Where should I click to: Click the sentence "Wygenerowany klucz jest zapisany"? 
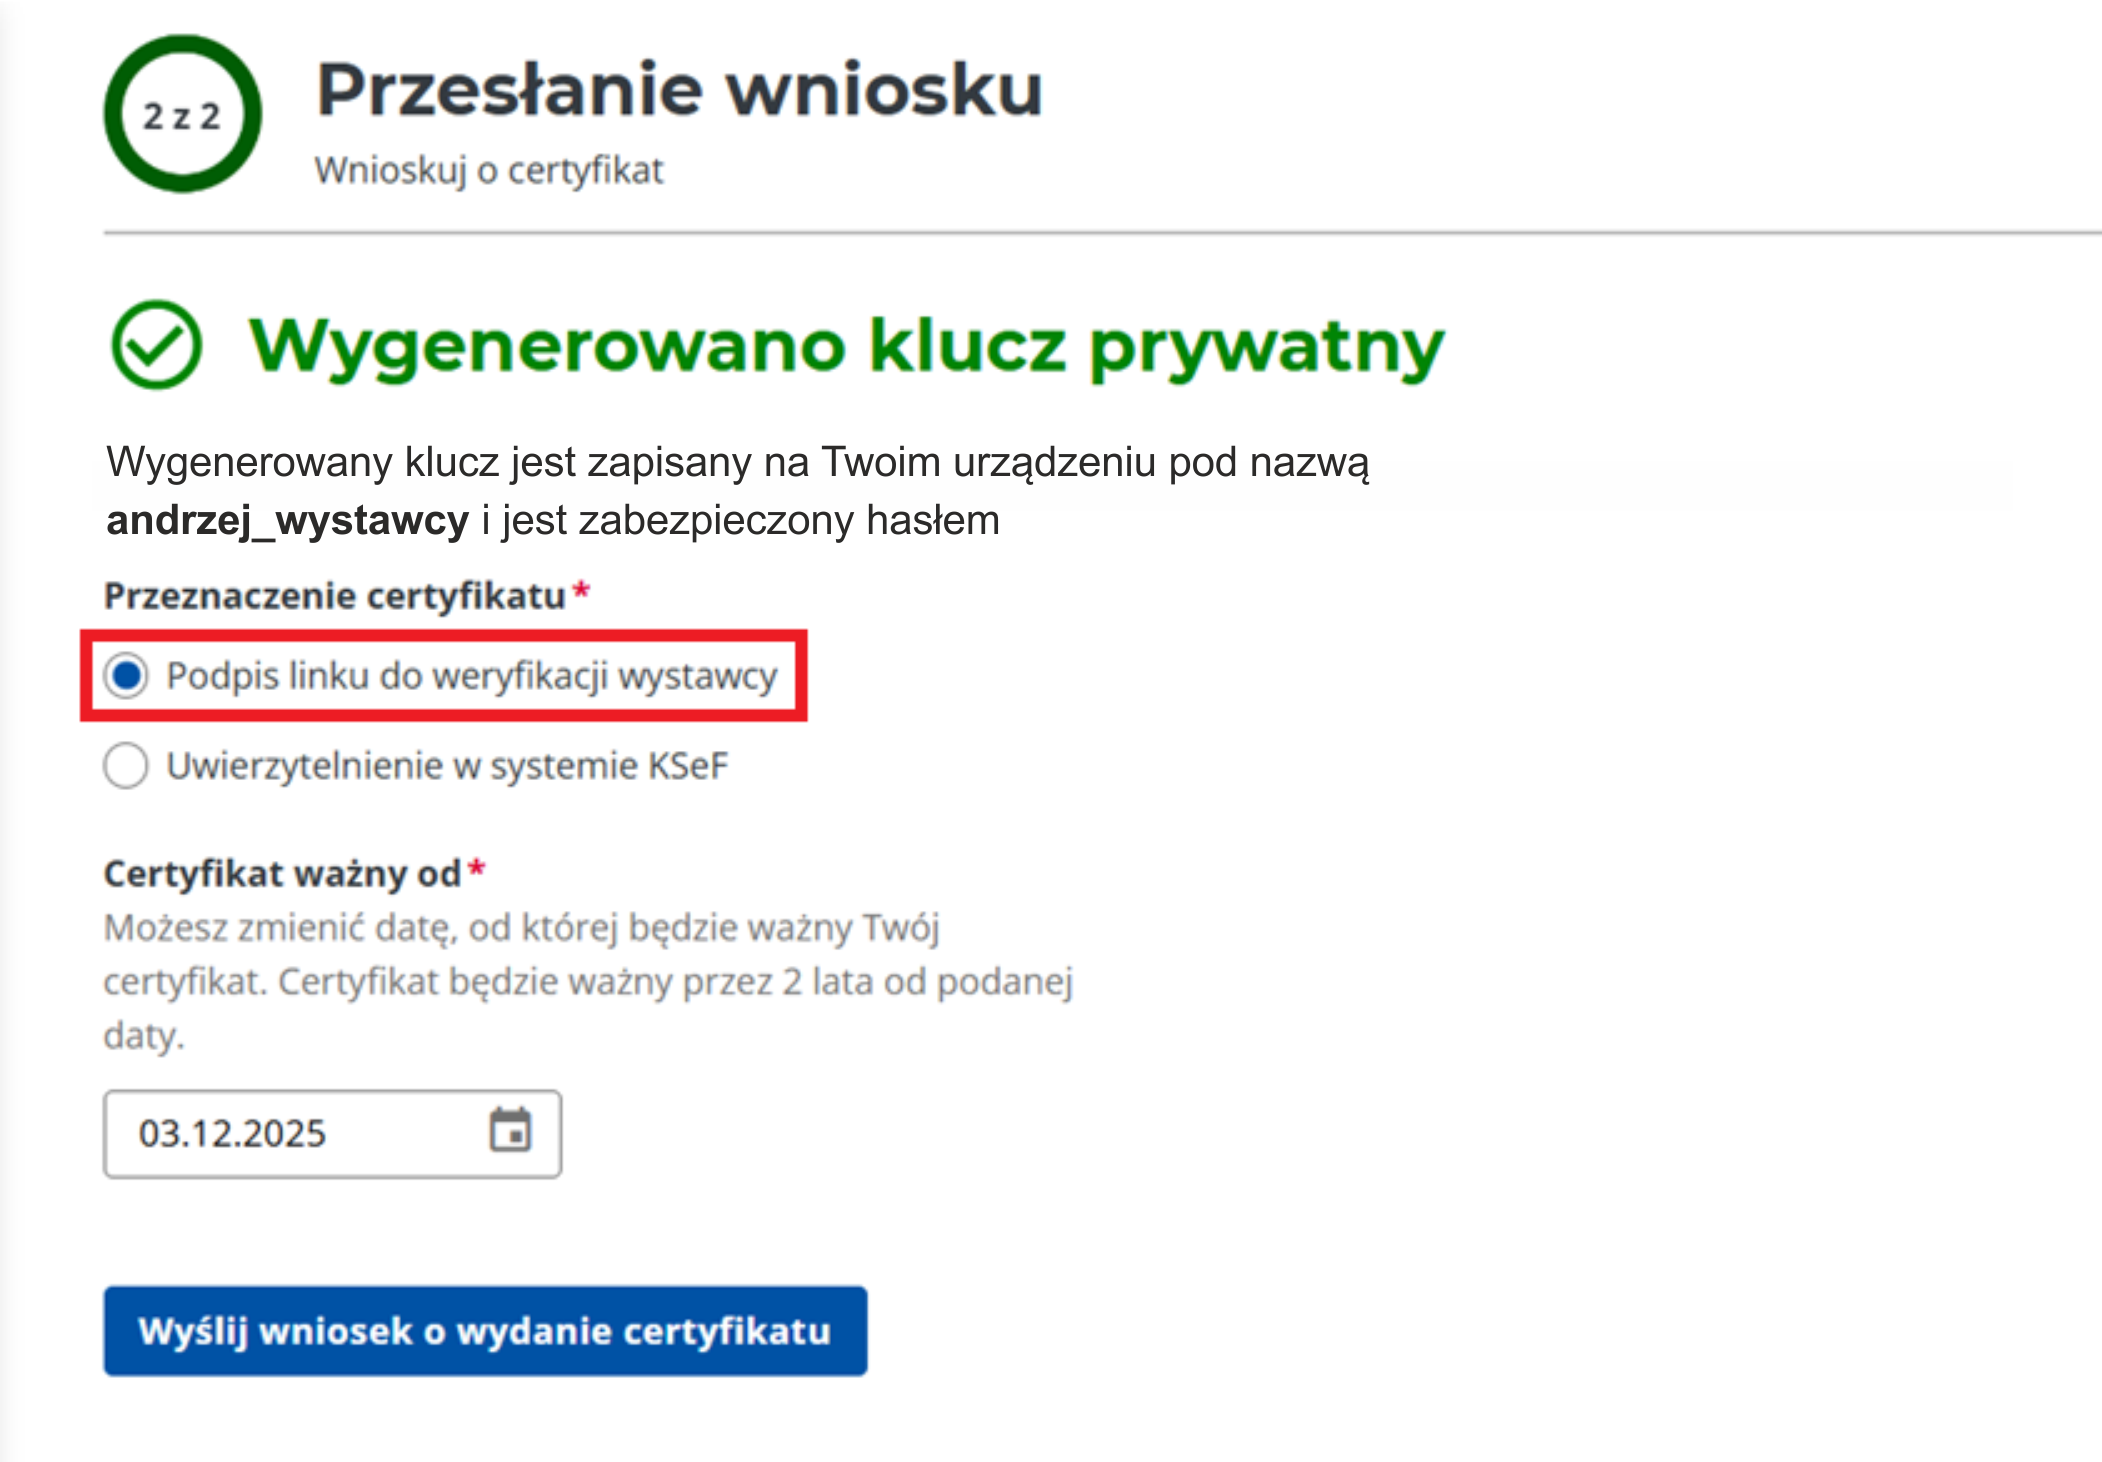[737, 463]
